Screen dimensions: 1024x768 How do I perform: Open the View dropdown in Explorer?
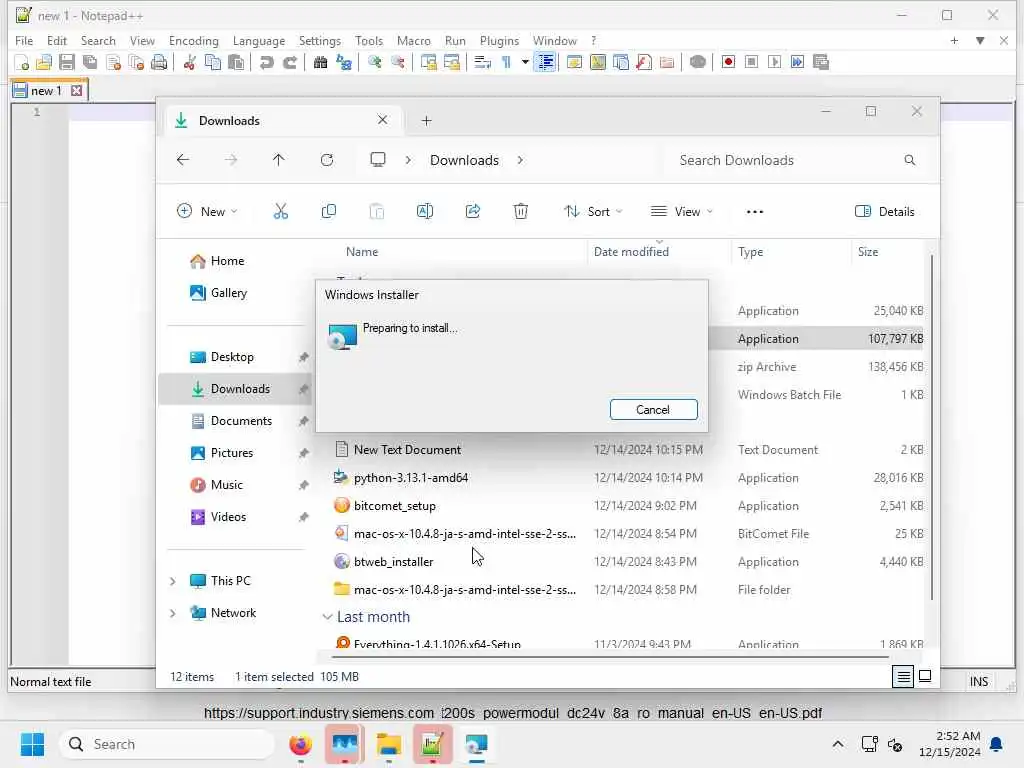click(x=681, y=211)
